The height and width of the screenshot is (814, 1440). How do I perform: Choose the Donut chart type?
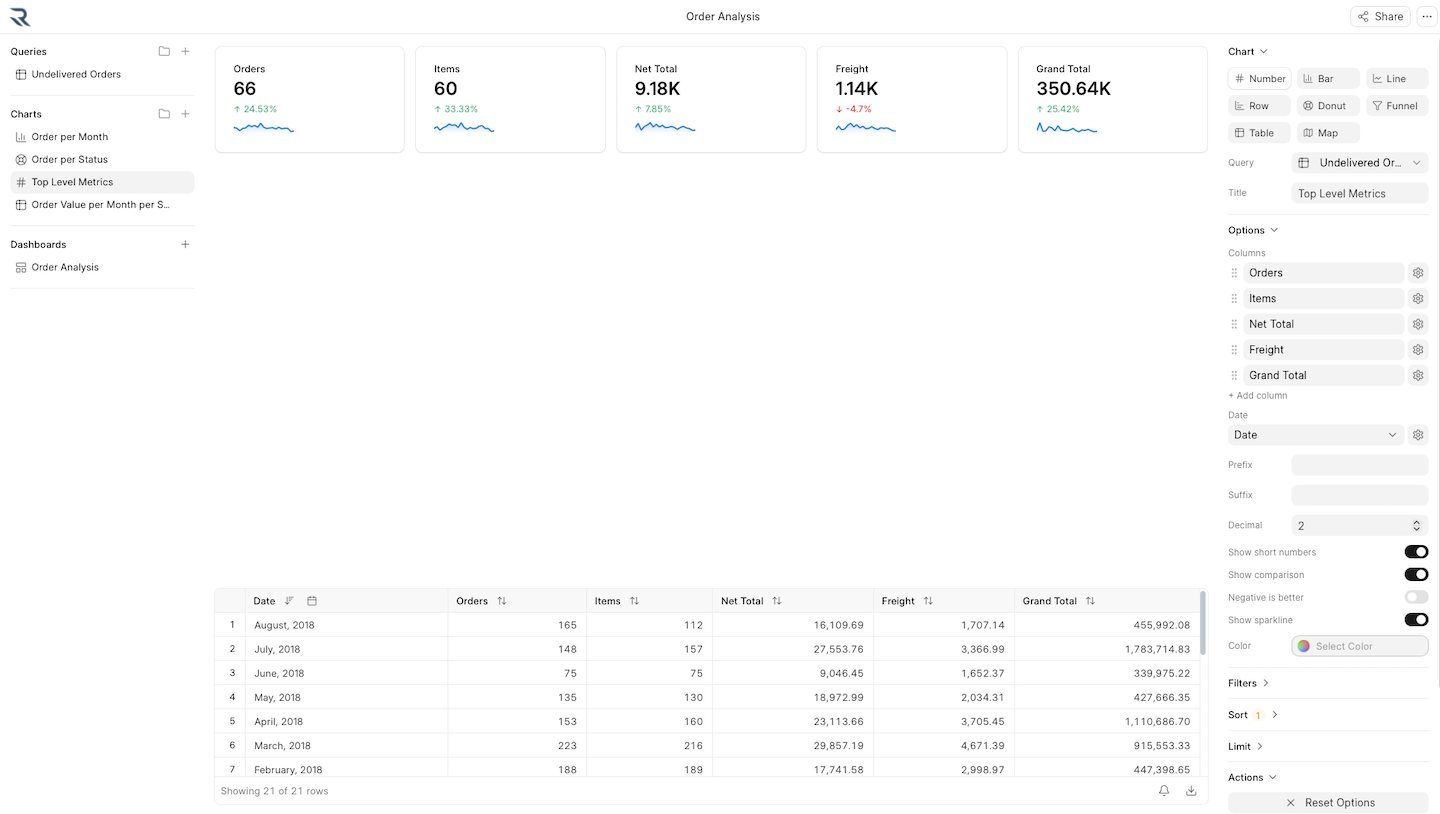pos(1327,105)
